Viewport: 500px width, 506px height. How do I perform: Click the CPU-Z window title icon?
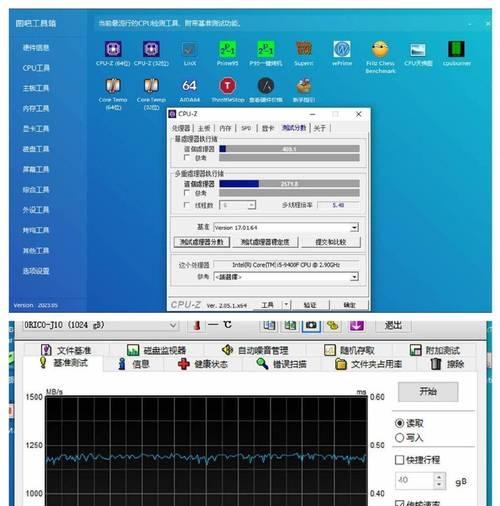coord(172,114)
